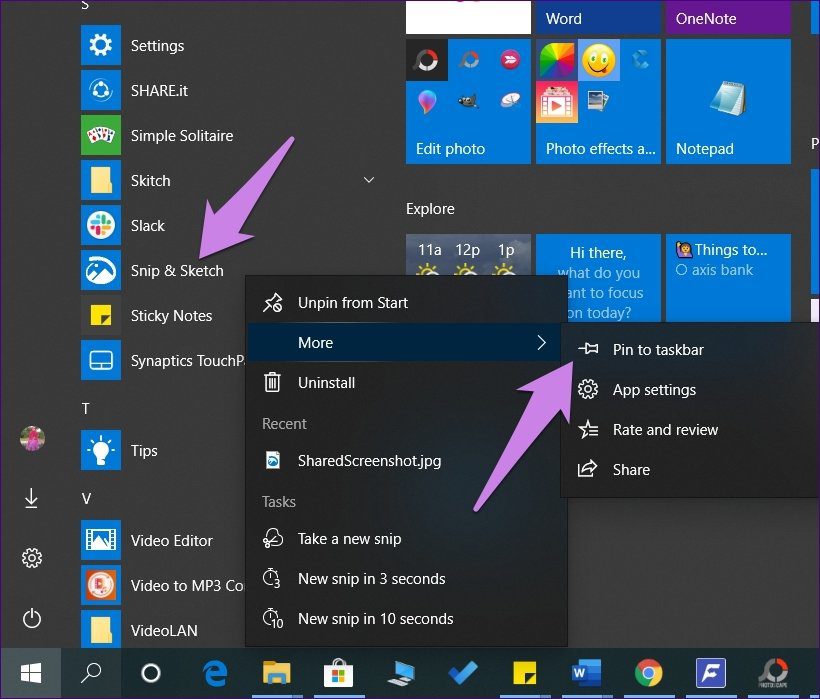Click the smiley face icon in Photo effects tile

(x=599, y=60)
